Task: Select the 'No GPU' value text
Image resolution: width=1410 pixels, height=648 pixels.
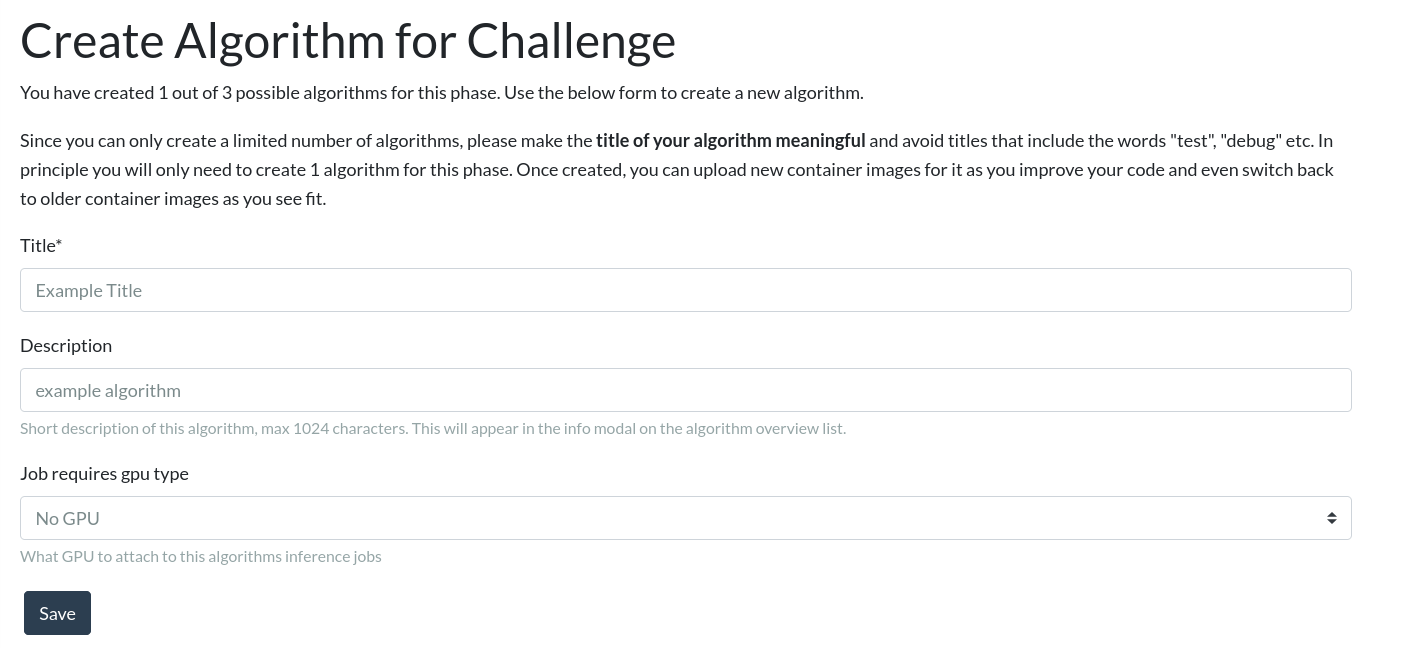Action: pos(67,518)
